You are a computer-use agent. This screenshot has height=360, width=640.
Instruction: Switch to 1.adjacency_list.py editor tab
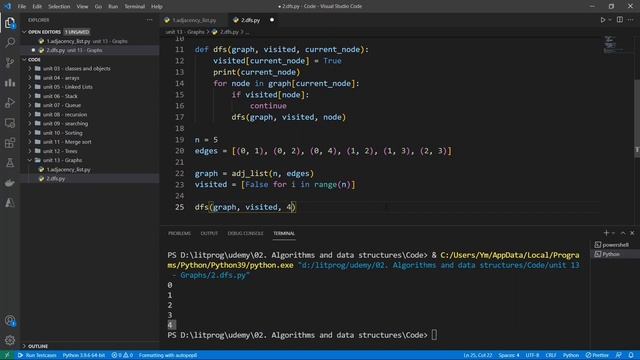(194, 20)
